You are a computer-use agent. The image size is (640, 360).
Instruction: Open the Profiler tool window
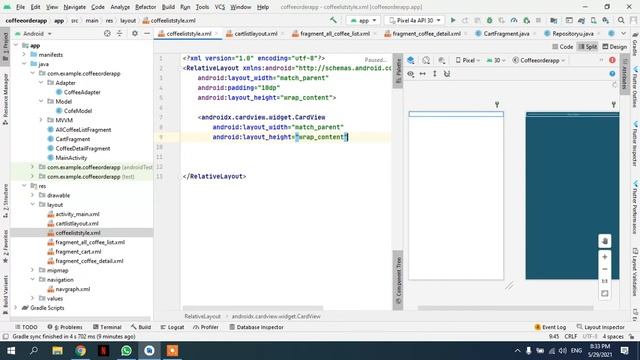click(206, 327)
